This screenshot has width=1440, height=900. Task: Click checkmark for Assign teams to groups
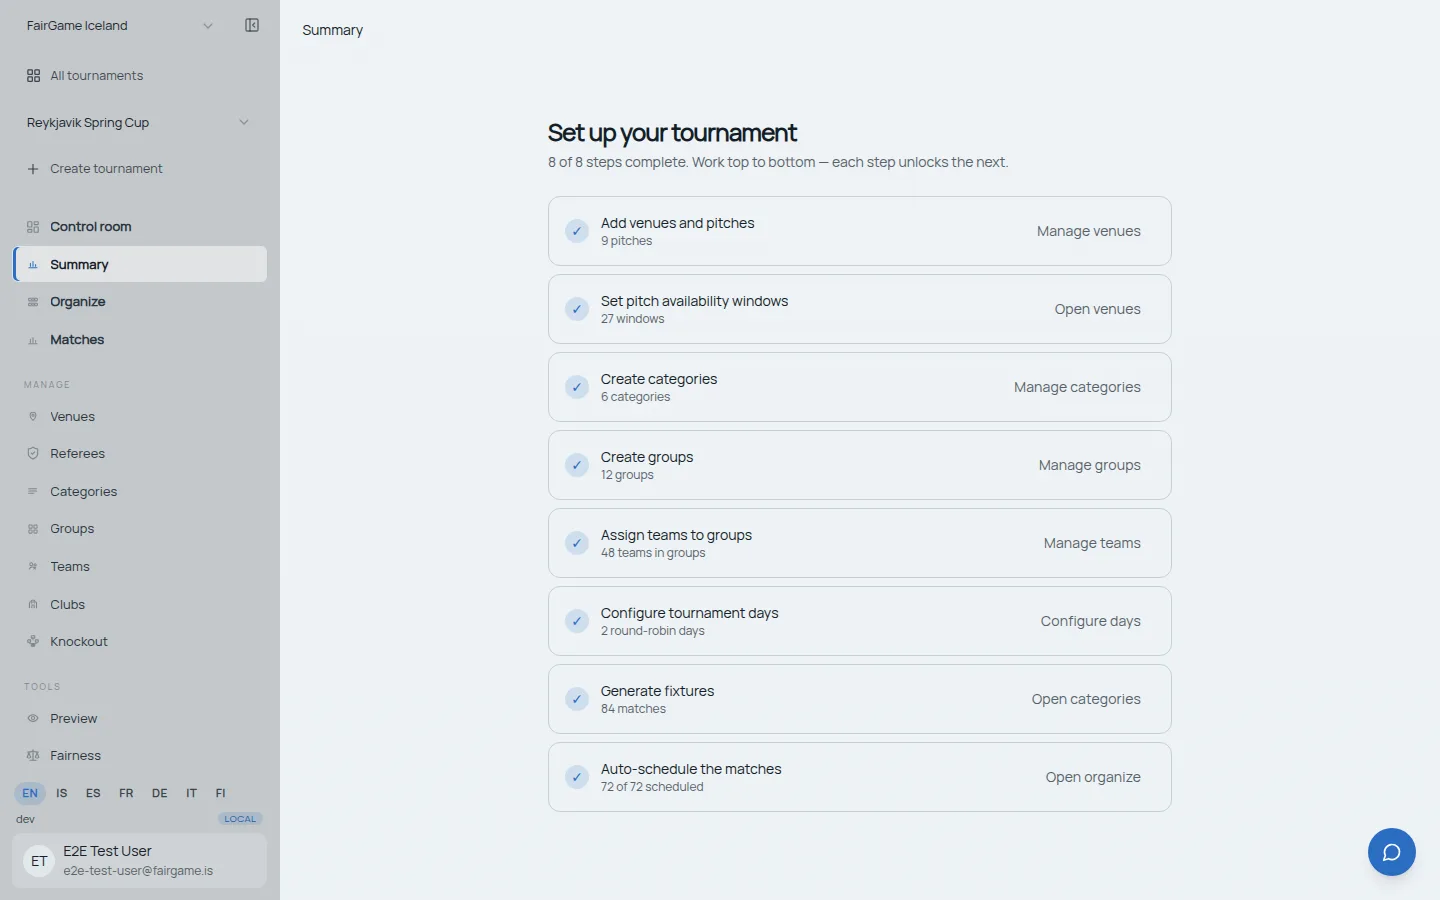(577, 543)
